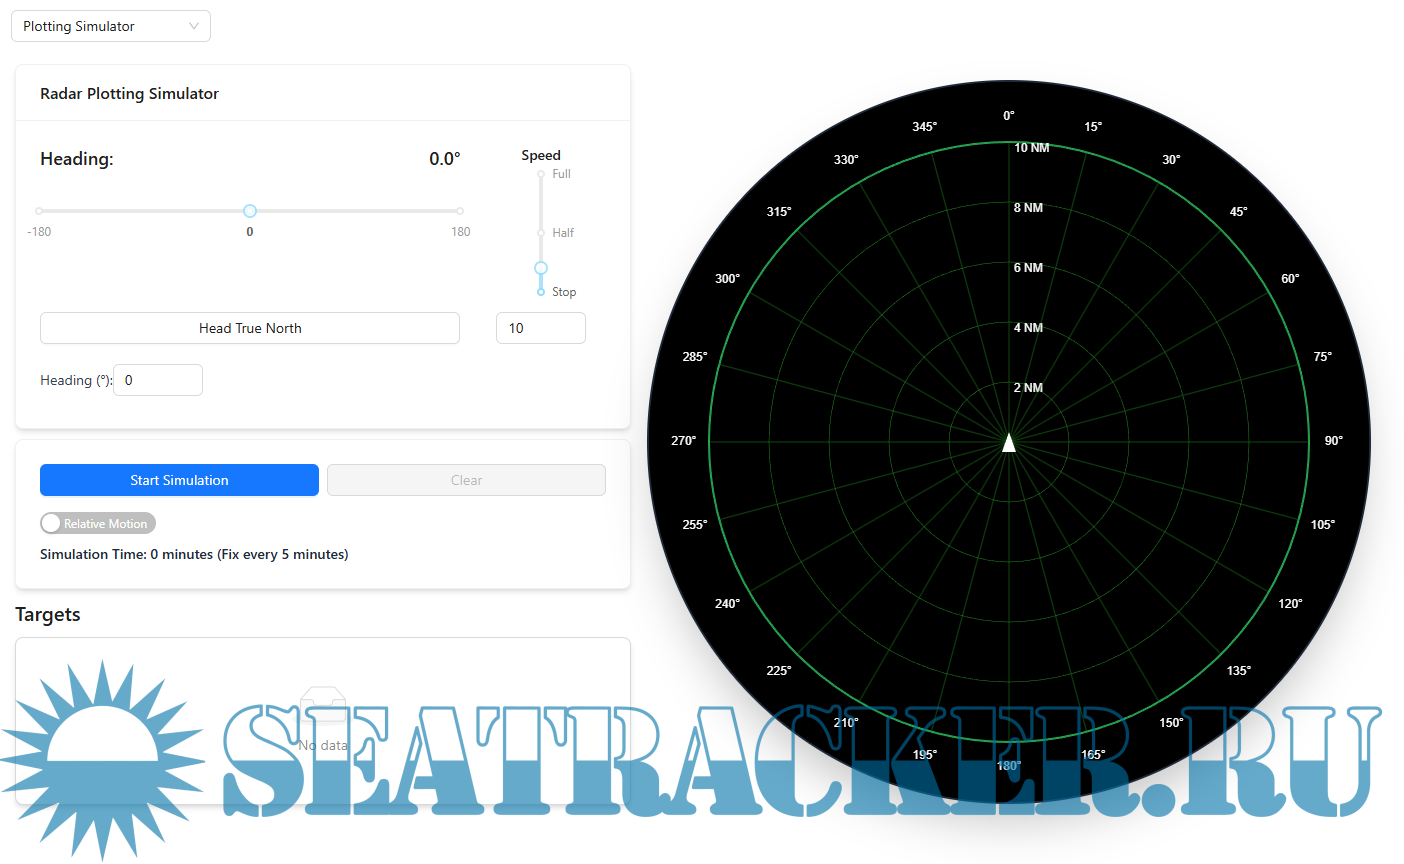1404x864 pixels.
Task: Click the 10 NM range ring label
Action: click(1031, 148)
